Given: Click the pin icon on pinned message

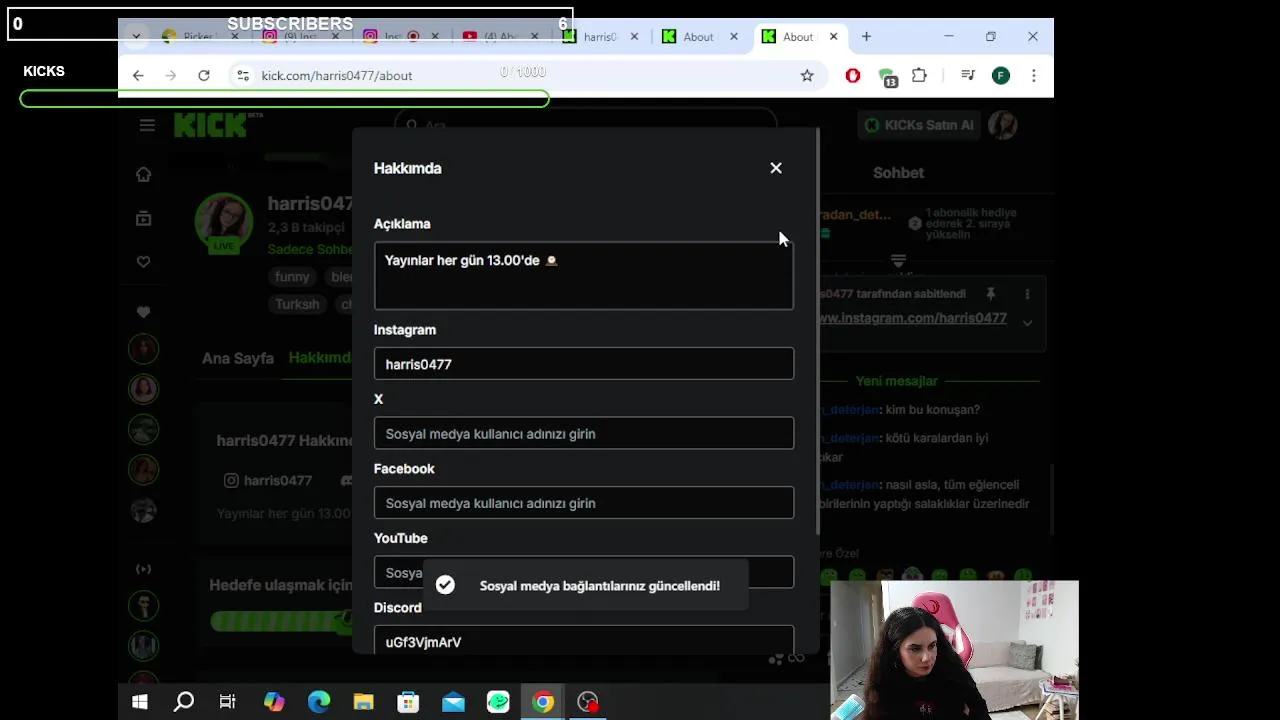Looking at the screenshot, I should coord(990,294).
